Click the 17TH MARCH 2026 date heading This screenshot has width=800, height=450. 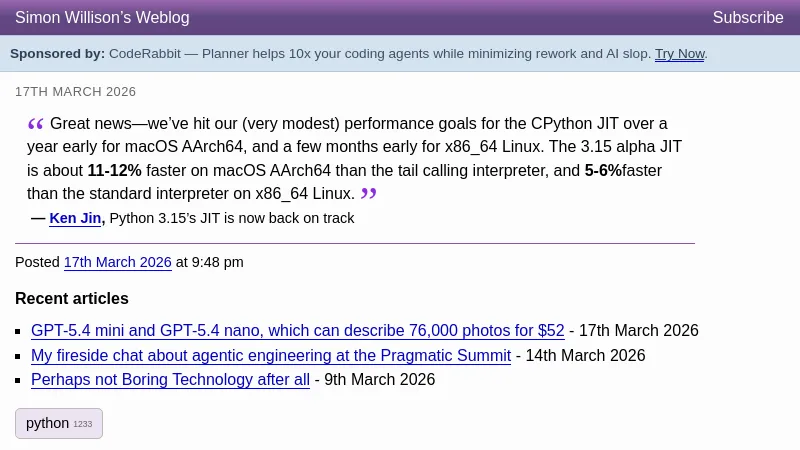[x=75, y=92]
